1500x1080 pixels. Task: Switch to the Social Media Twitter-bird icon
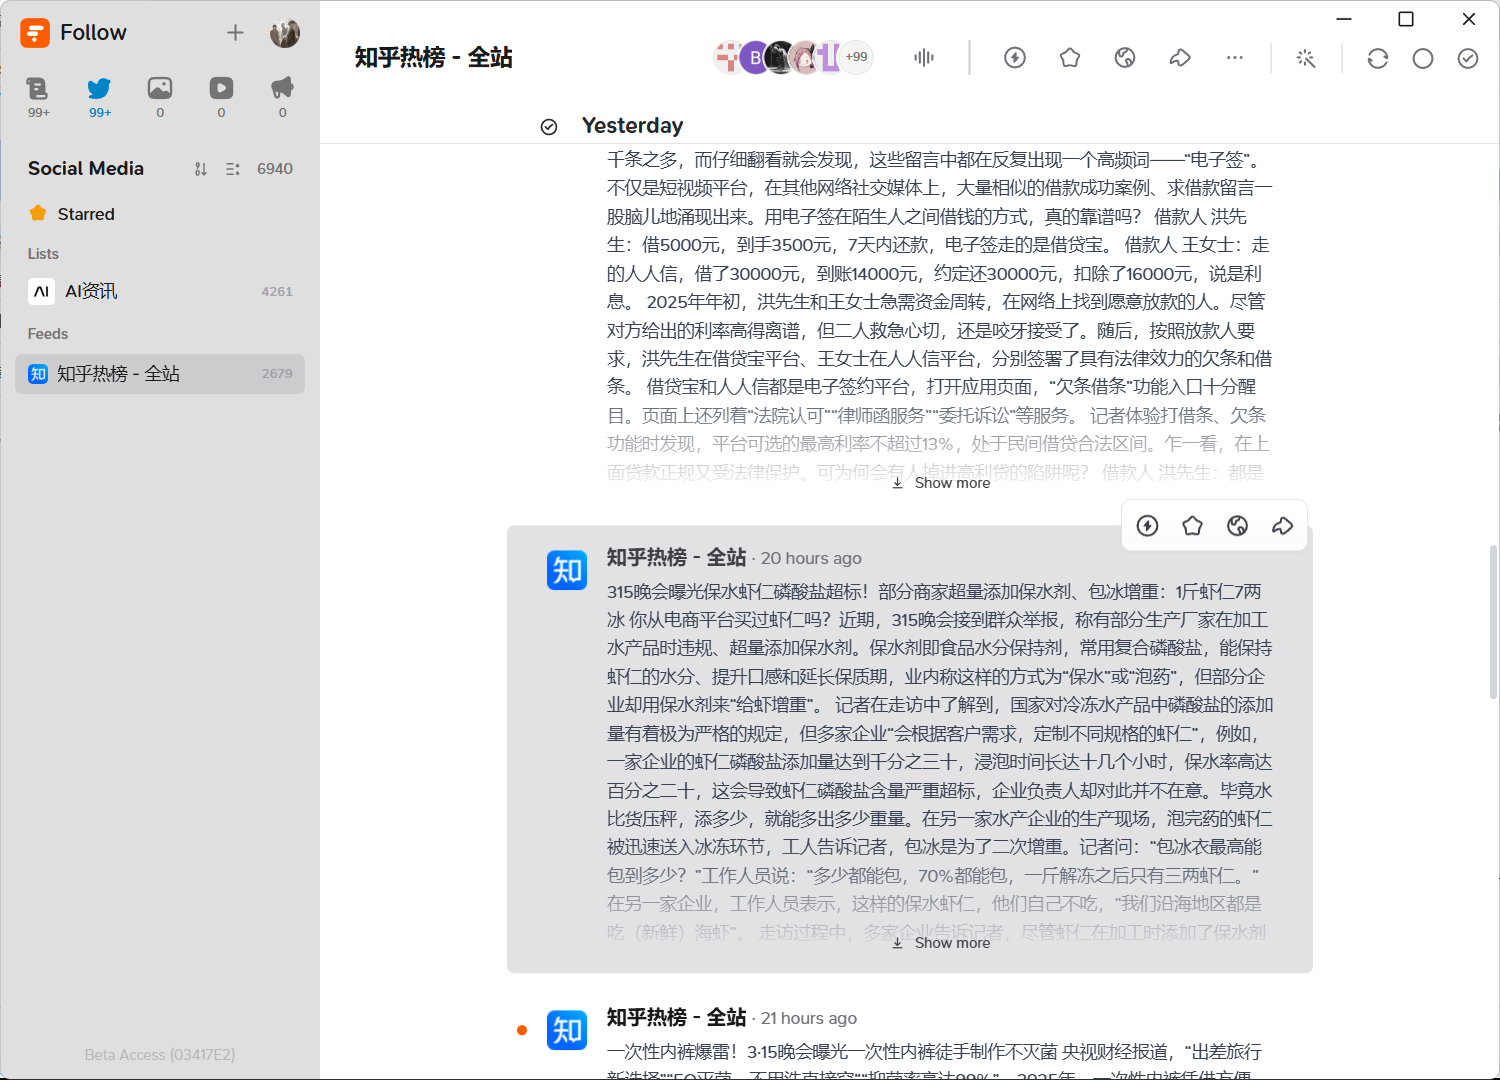(99, 88)
